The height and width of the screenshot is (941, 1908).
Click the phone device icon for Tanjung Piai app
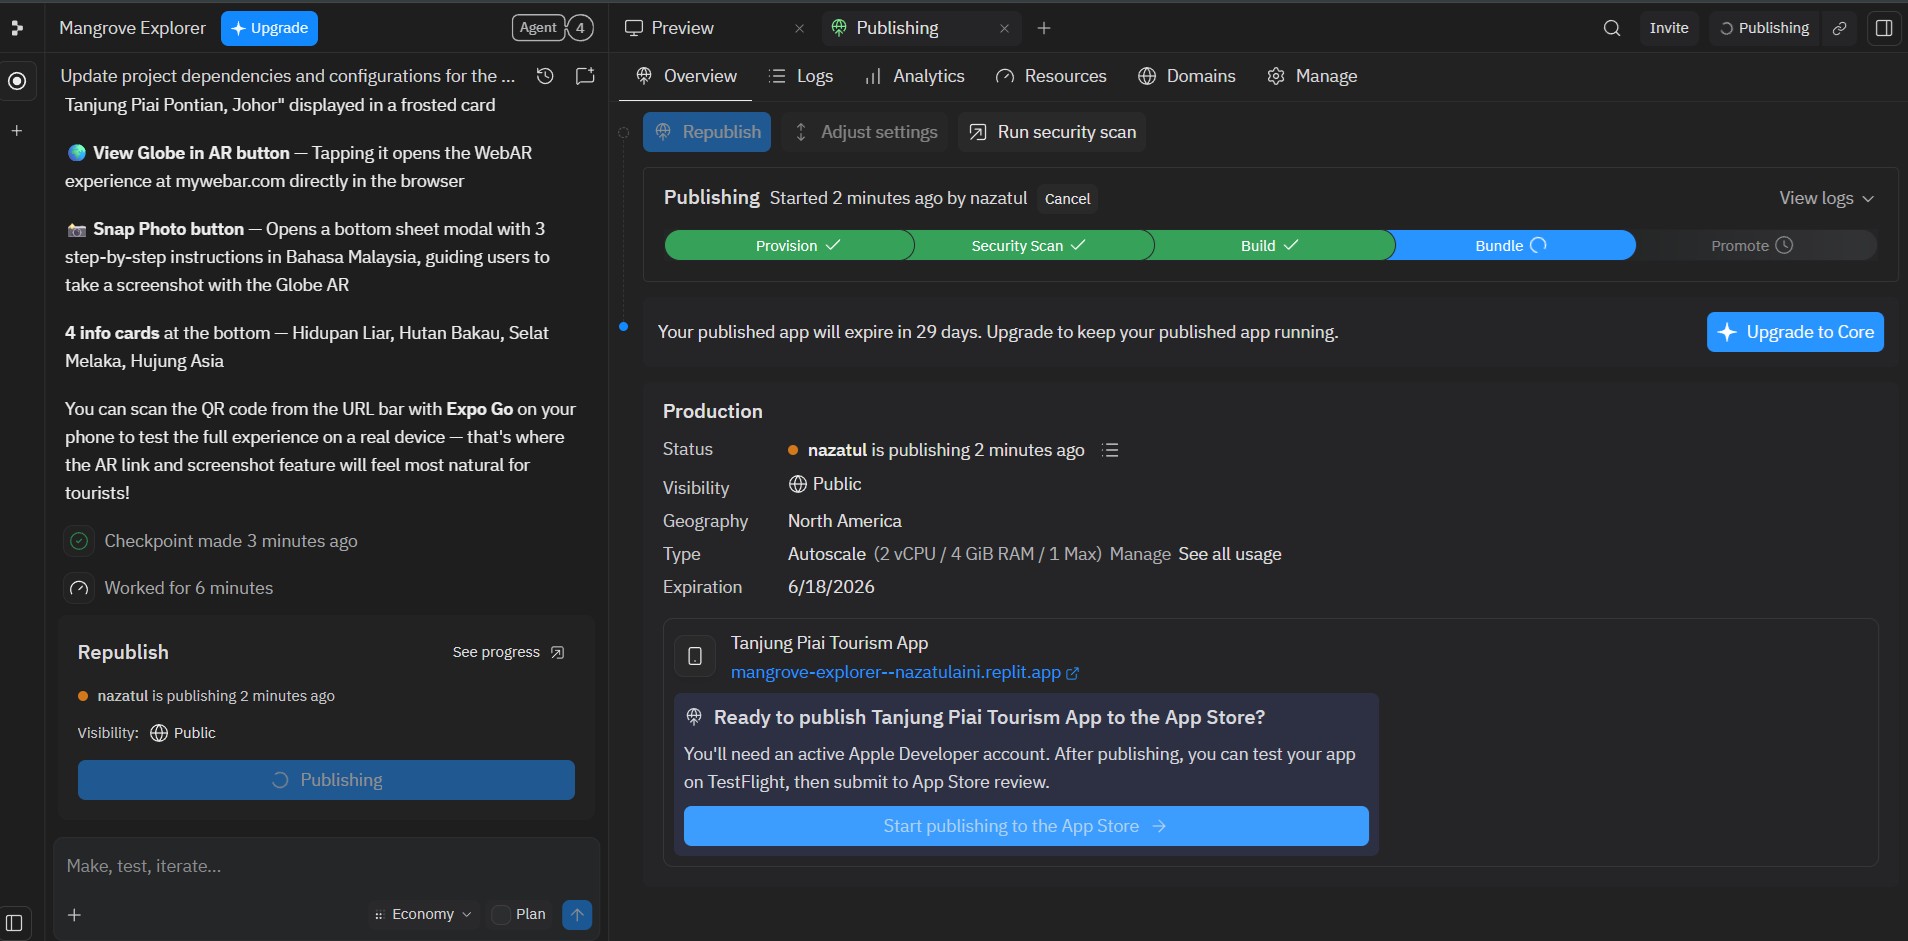tap(695, 656)
